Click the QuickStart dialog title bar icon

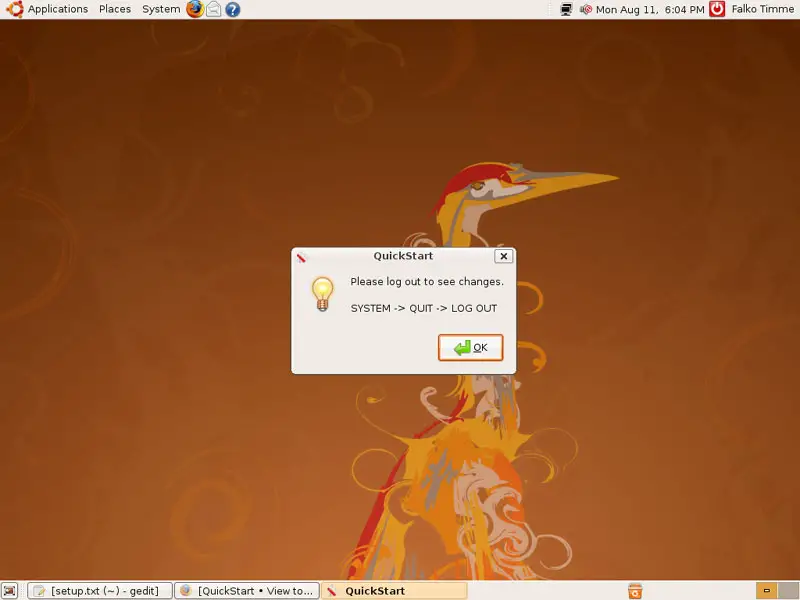click(x=301, y=257)
